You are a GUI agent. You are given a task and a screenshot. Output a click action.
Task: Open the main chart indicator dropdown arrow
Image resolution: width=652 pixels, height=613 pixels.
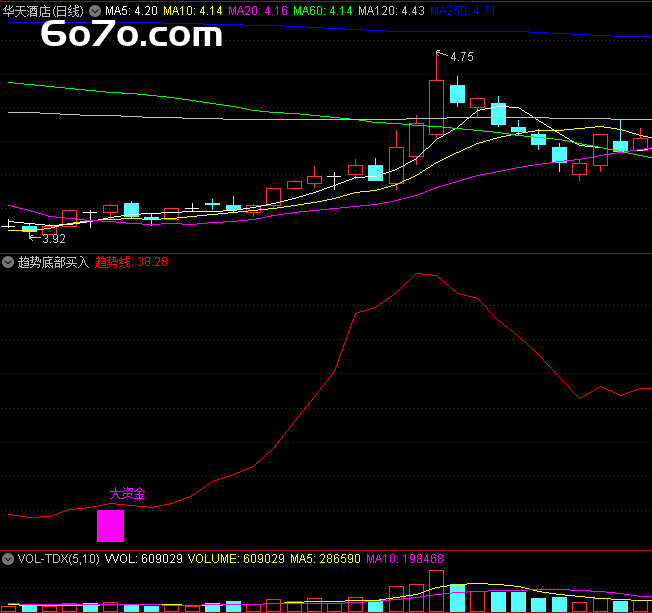tap(95, 11)
